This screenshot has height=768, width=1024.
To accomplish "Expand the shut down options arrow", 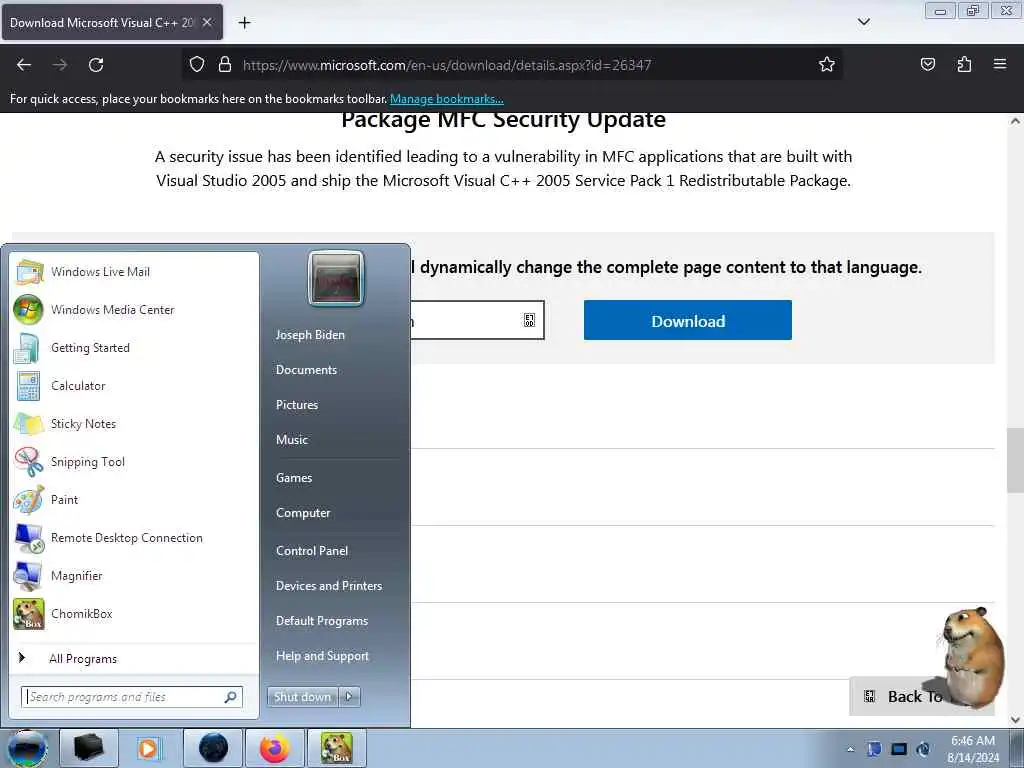I will (349, 697).
